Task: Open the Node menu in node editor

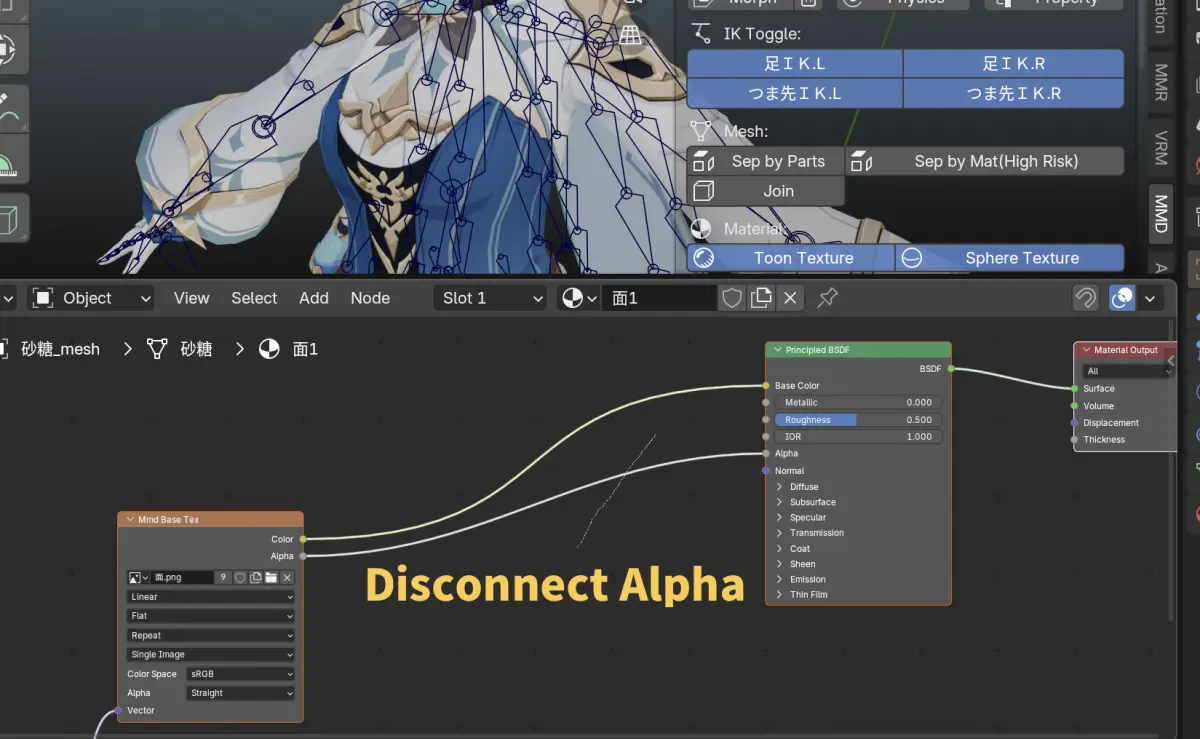Action: tap(370, 298)
